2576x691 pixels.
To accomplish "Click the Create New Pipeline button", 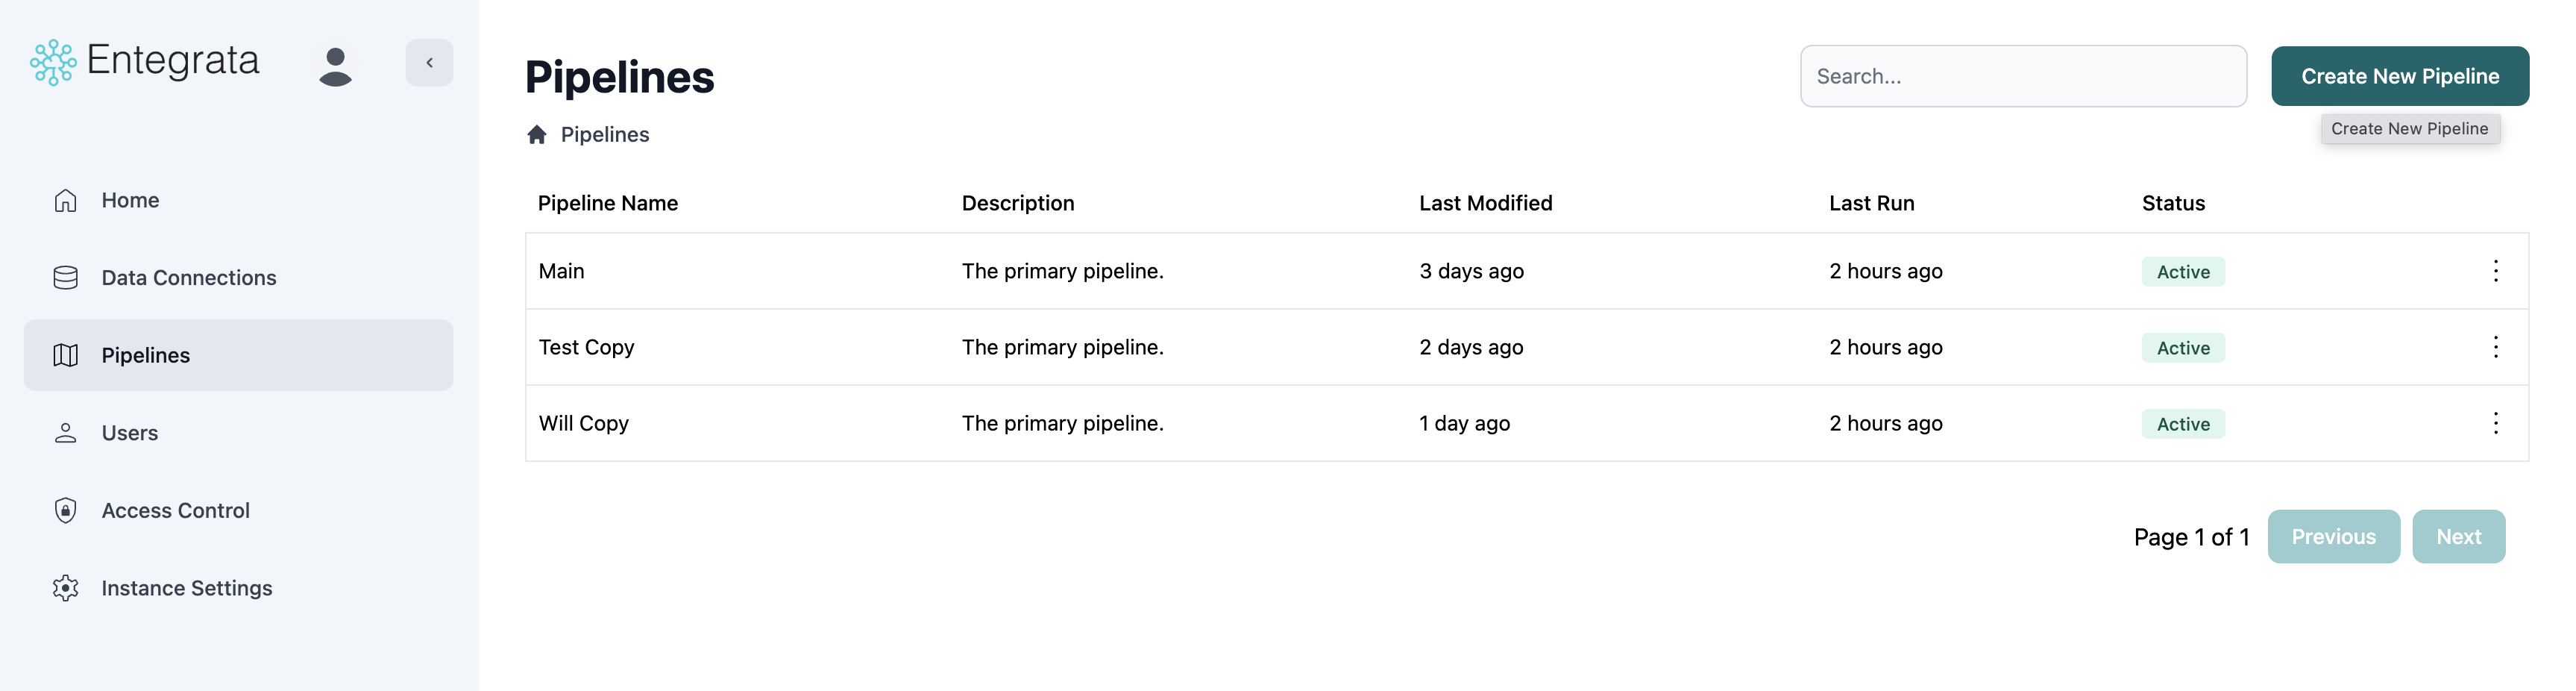I will [x=2400, y=75].
